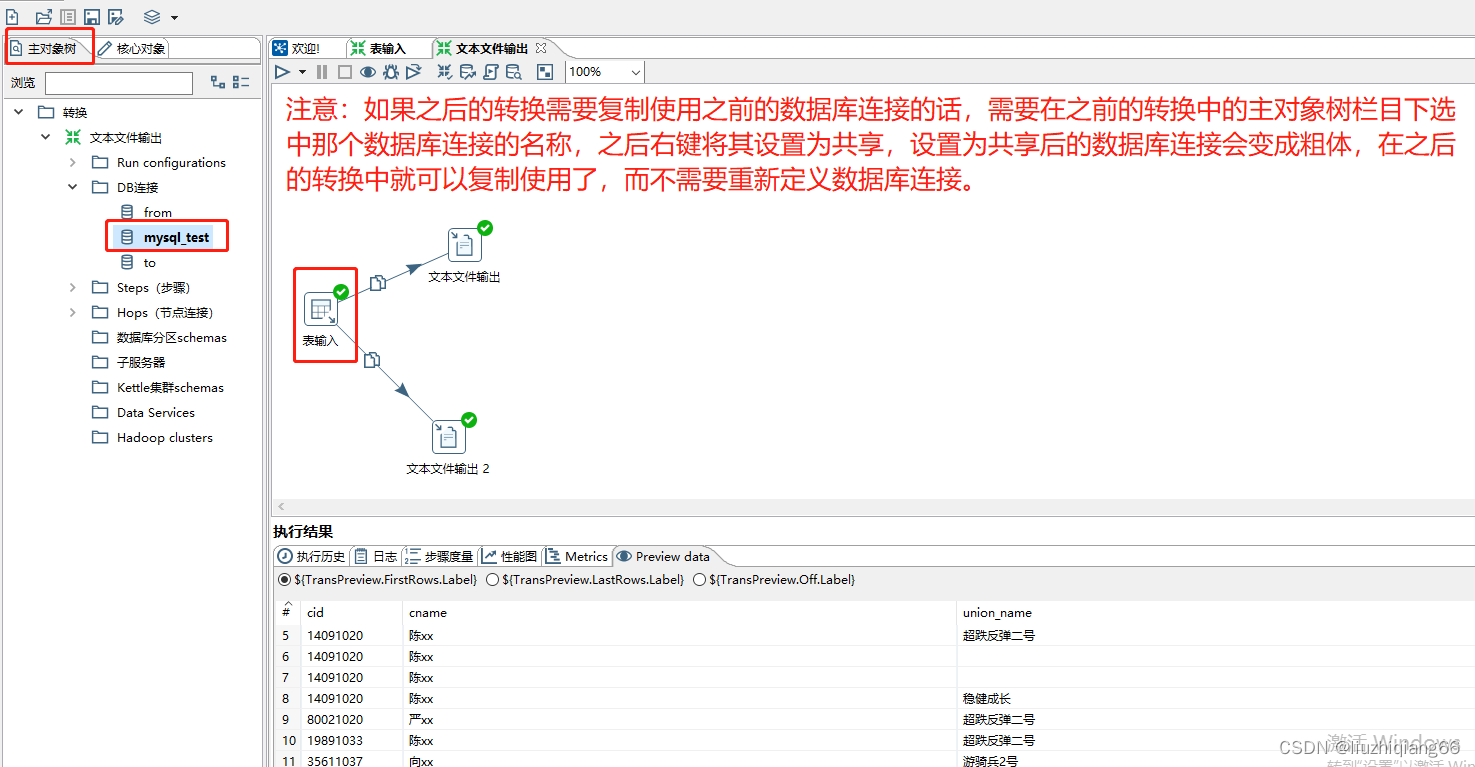Click the Explore repository icon
Screen dimensions: 1475x767
click(68, 17)
